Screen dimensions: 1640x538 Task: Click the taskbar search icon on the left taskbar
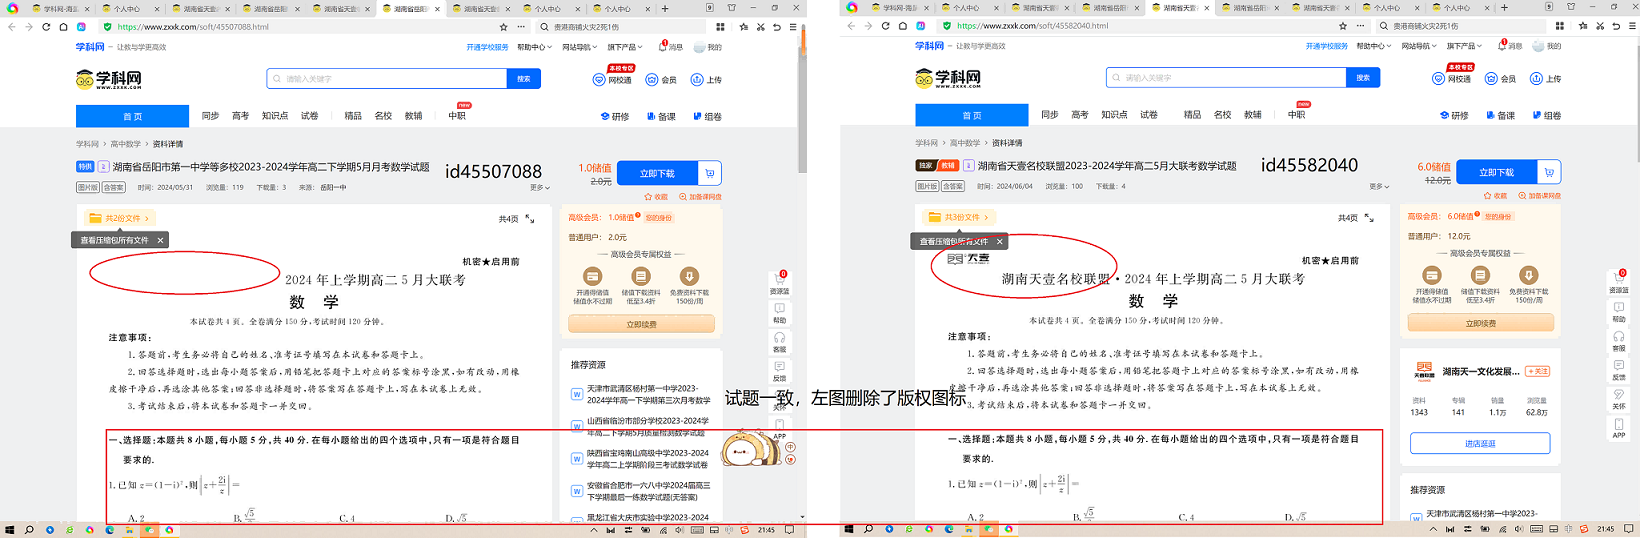[29, 530]
